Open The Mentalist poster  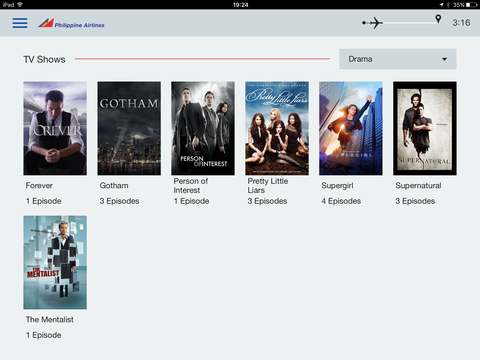tap(55, 262)
